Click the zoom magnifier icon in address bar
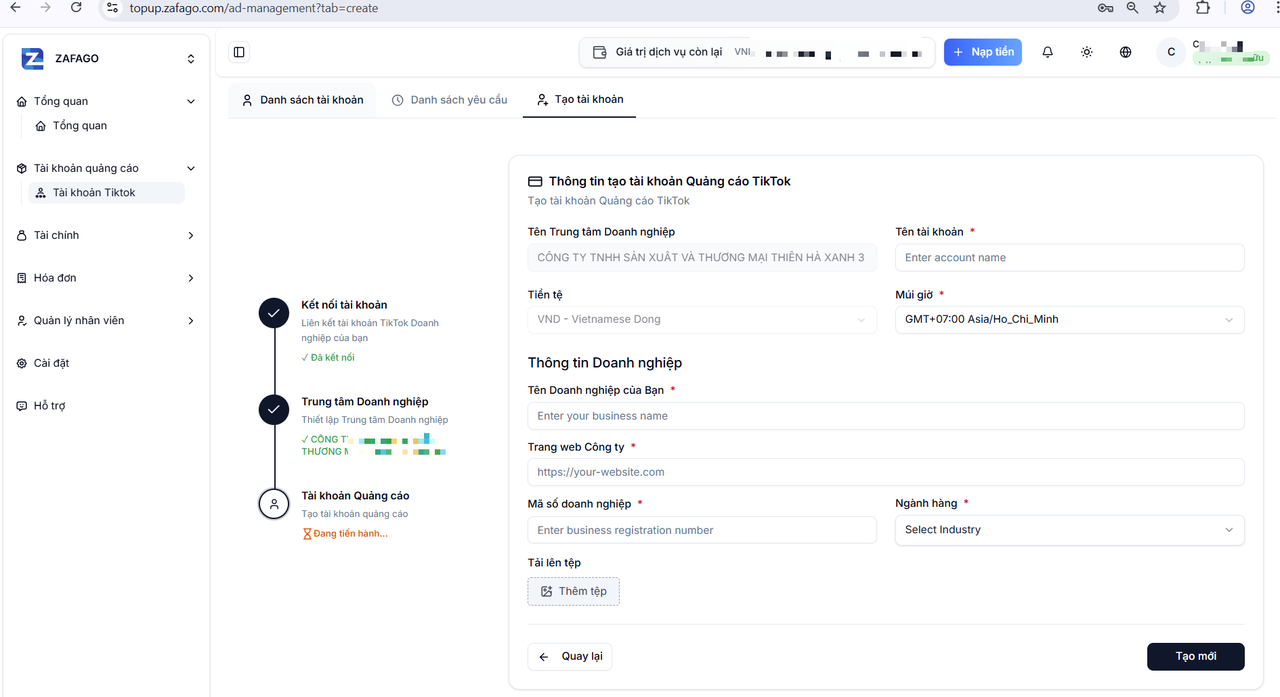Viewport: 1280px width, 697px height. [1132, 7]
